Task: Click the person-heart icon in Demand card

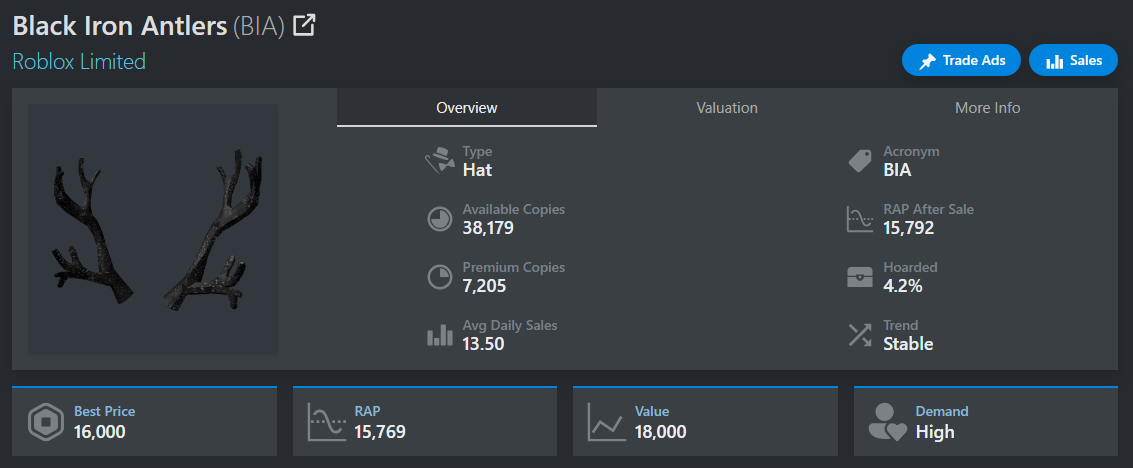Action: (x=887, y=422)
